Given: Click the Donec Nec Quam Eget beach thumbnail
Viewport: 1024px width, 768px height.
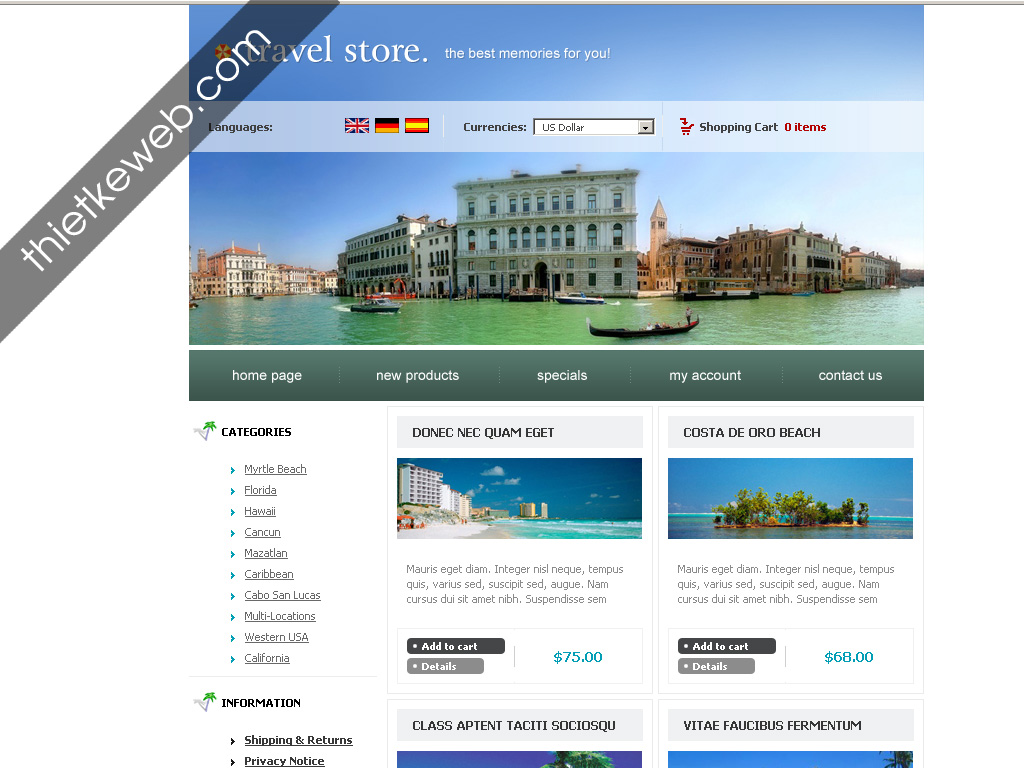Looking at the screenshot, I should pyautogui.click(x=519, y=498).
